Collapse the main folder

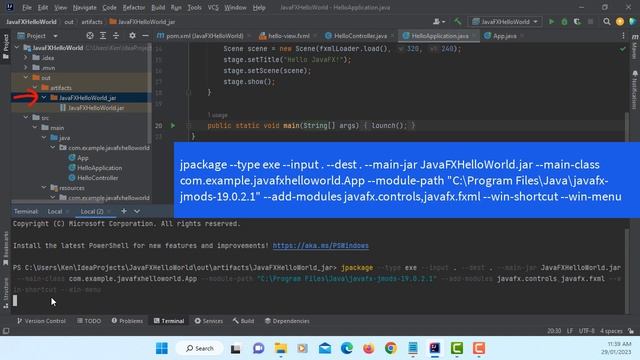point(35,128)
